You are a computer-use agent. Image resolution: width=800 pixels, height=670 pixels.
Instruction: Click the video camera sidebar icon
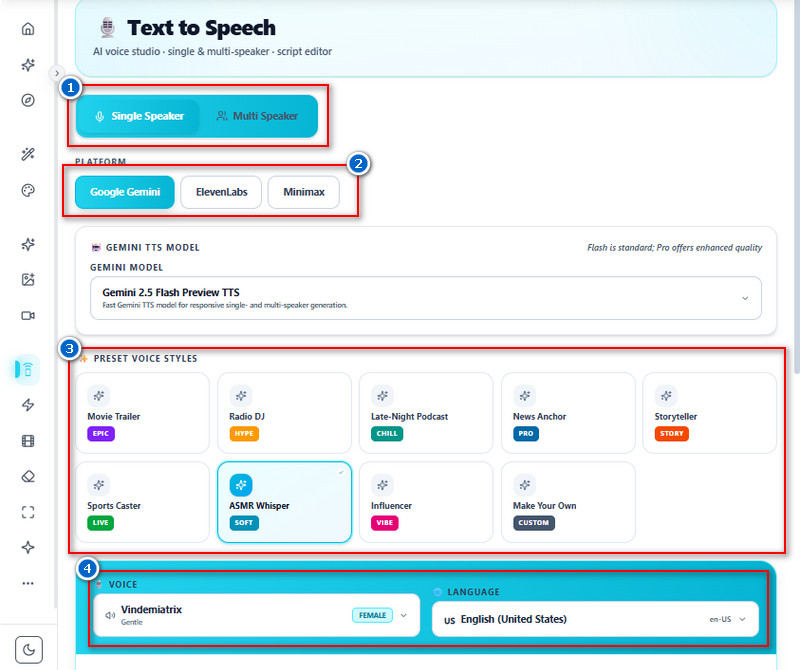pyautogui.click(x=28, y=316)
